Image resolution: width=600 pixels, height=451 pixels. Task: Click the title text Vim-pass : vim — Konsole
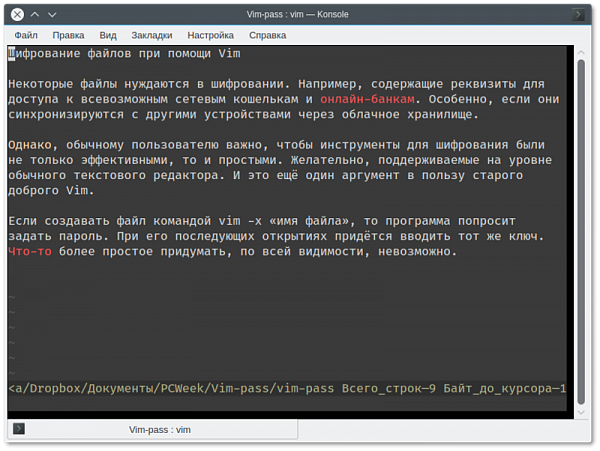tap(297, 15)
